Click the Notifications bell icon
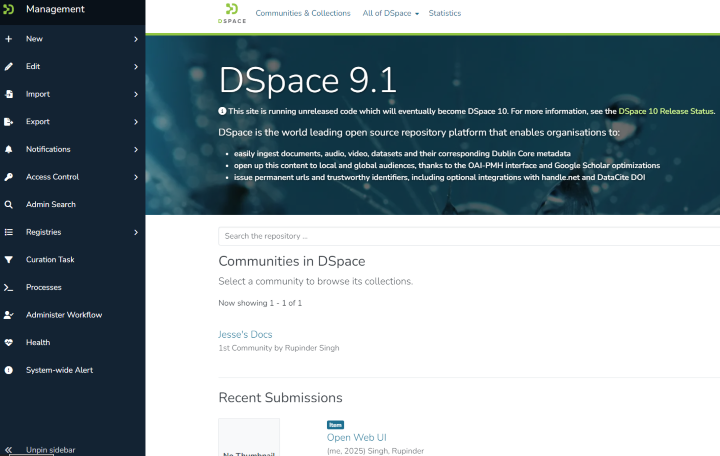Viewport: 720px width, 456px height. click(x=9, y=149)
